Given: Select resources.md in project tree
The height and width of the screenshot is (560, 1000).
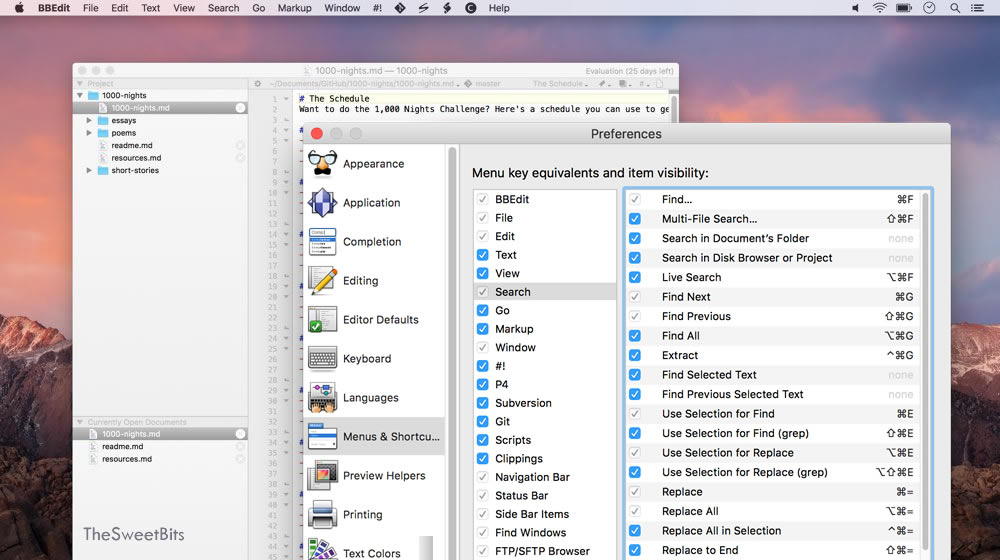Looking at the screenshot, I should click(x=136, y=158).
